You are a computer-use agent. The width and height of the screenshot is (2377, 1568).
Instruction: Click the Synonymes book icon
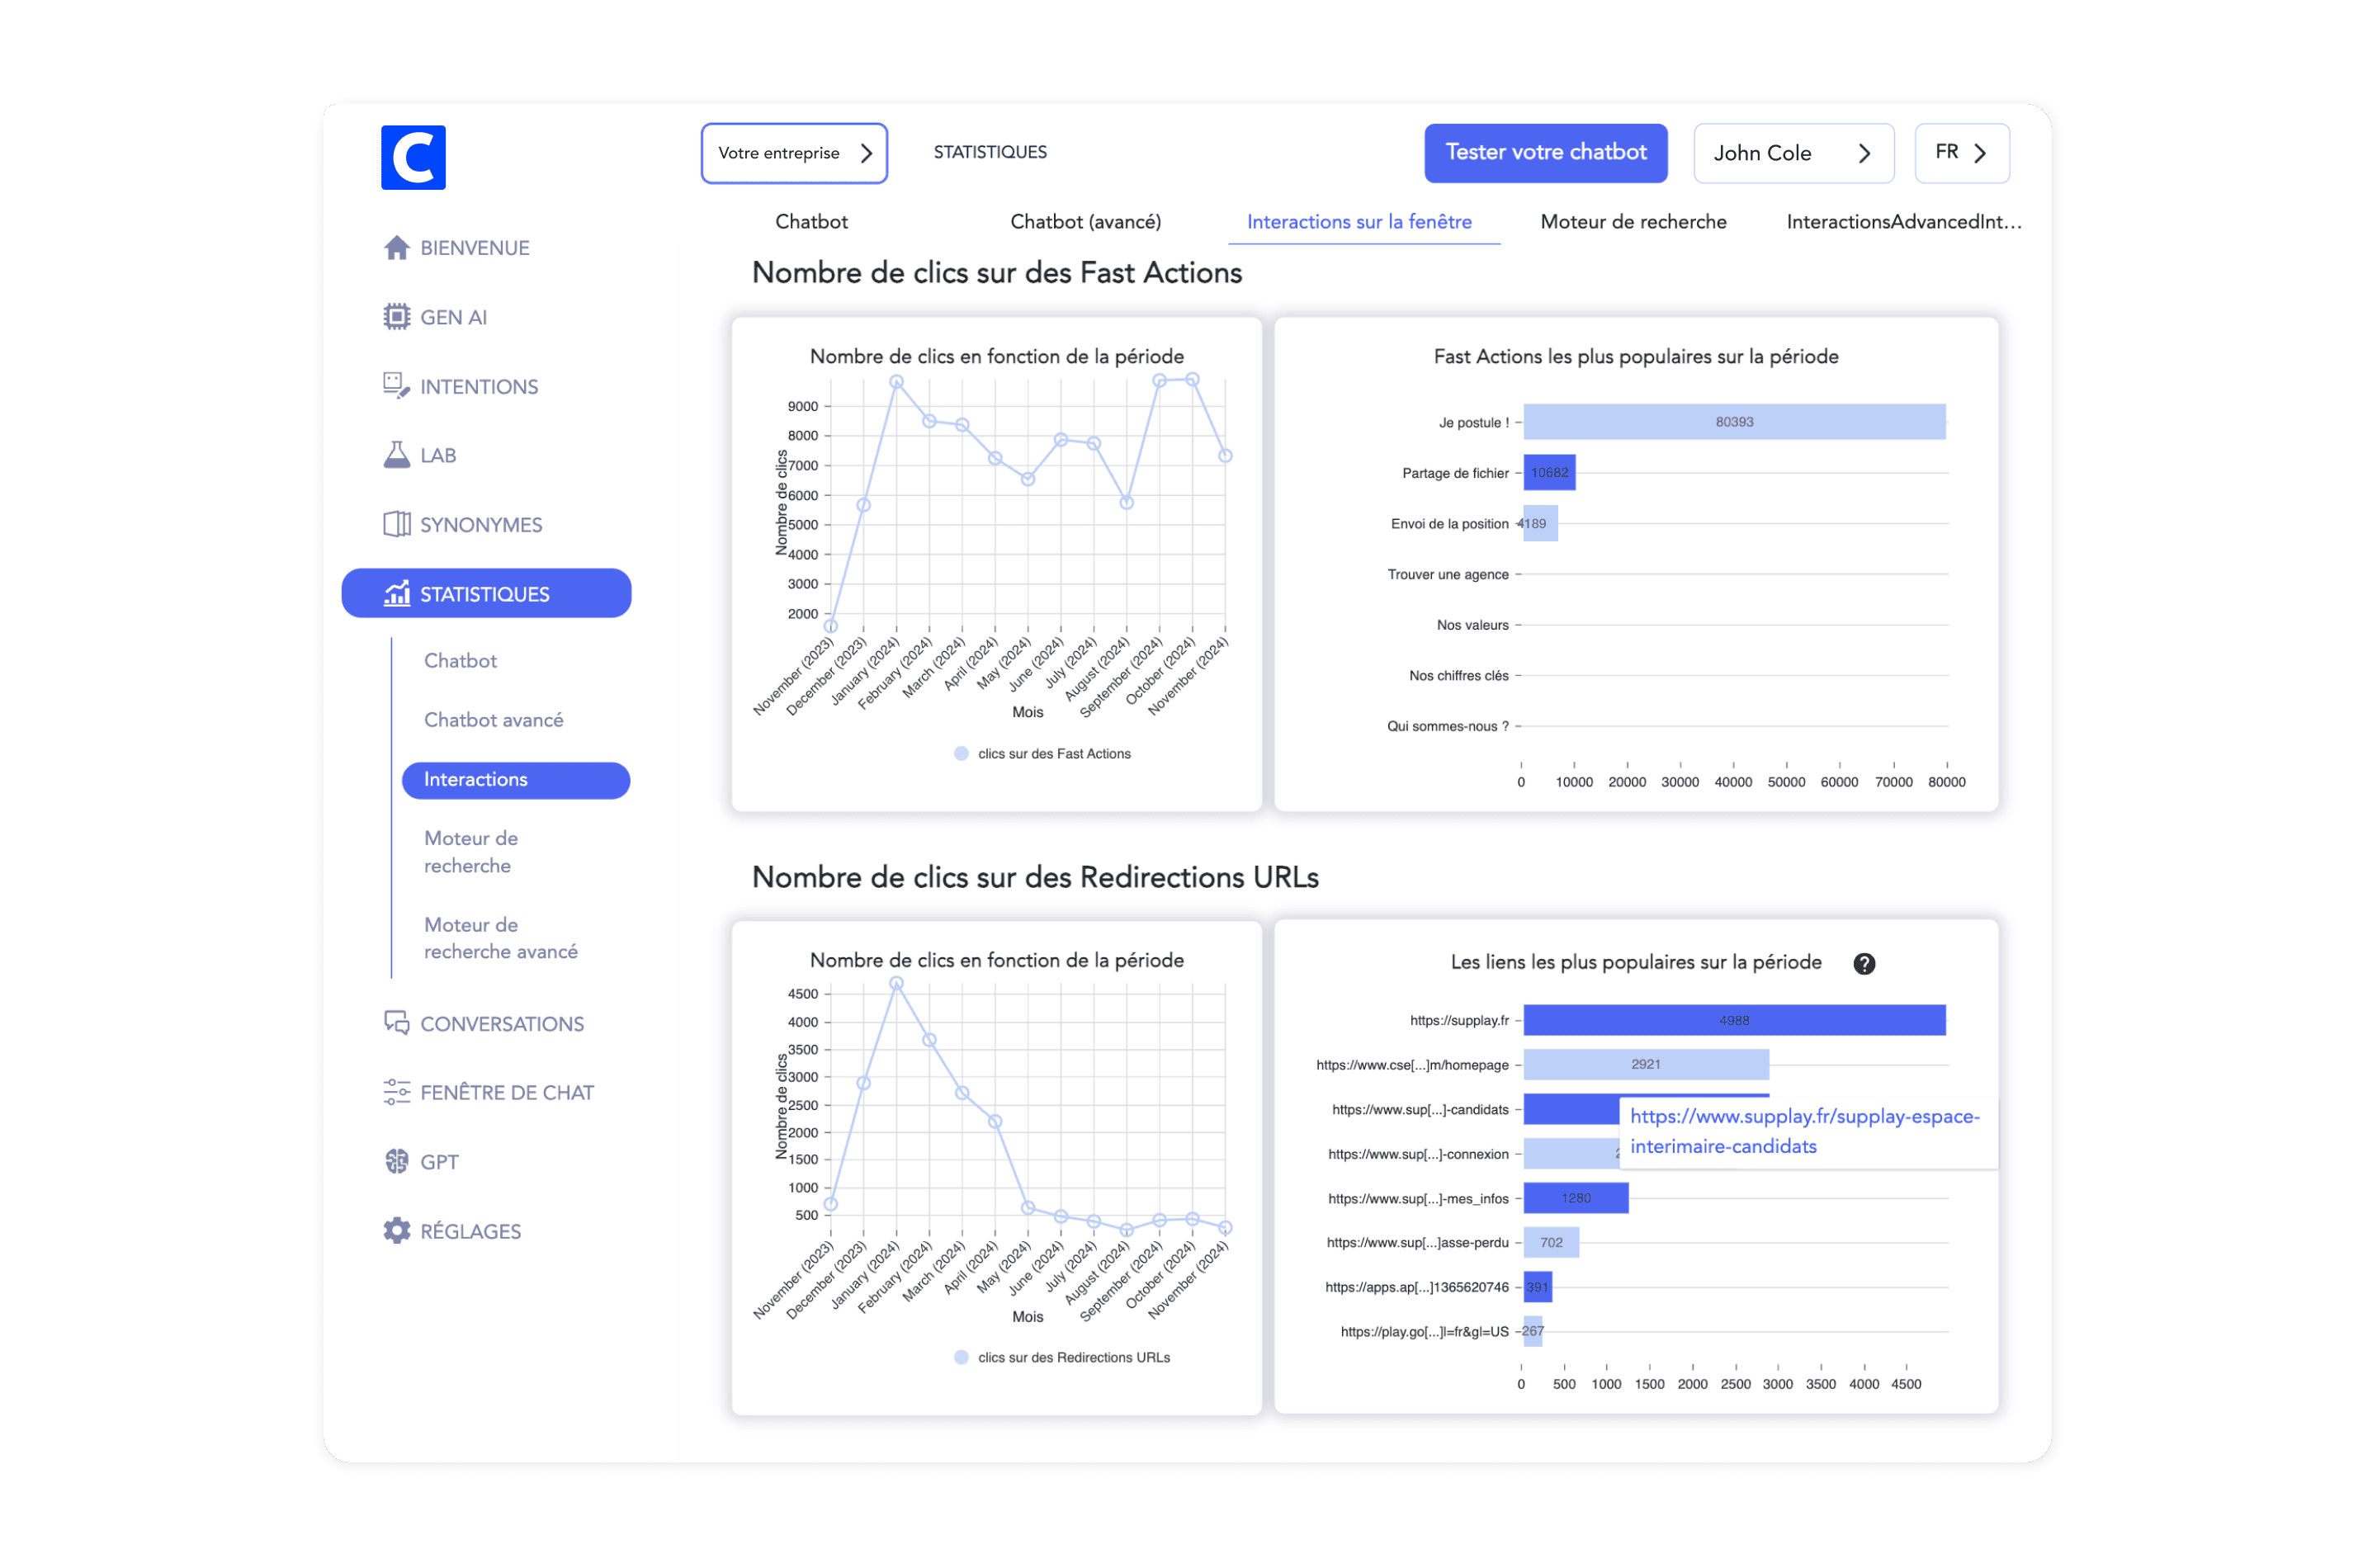(397, 524)
